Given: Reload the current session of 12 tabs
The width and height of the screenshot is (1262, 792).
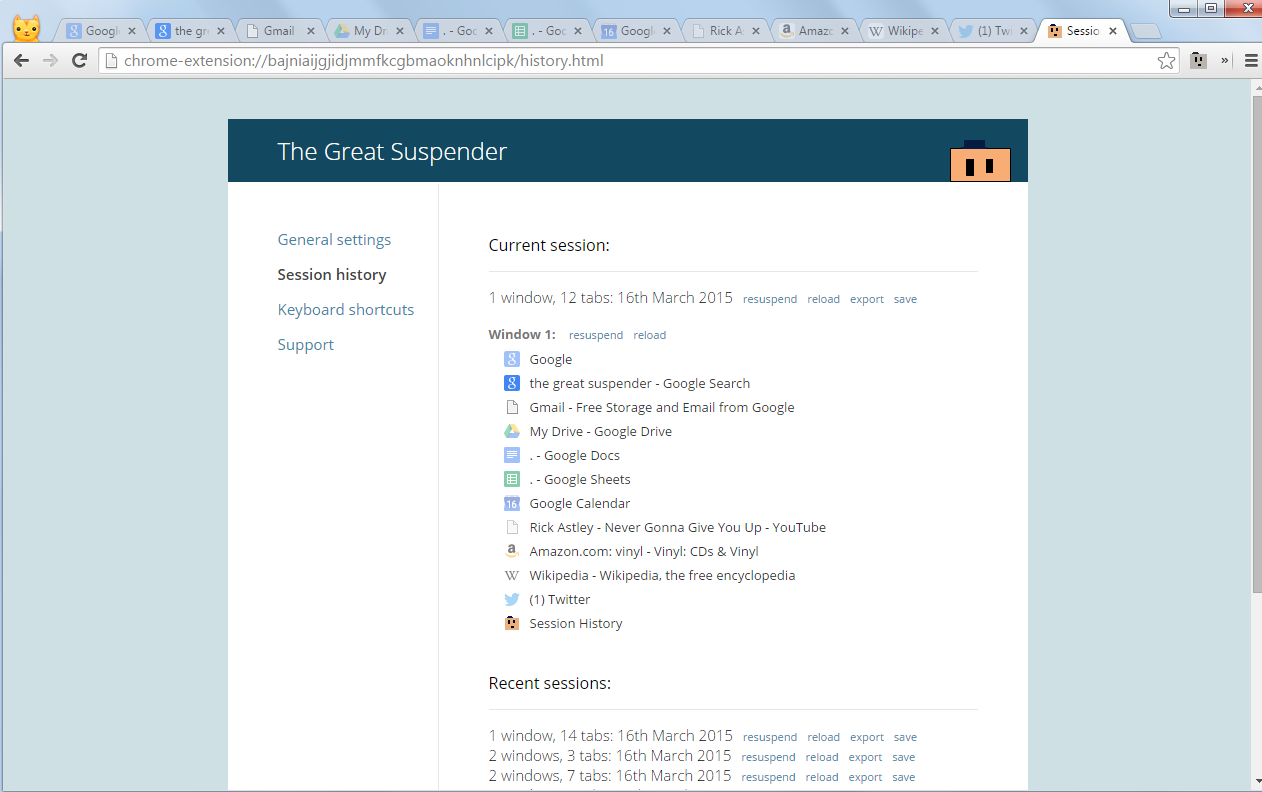Looking at the screenshot, I should 824,299.
